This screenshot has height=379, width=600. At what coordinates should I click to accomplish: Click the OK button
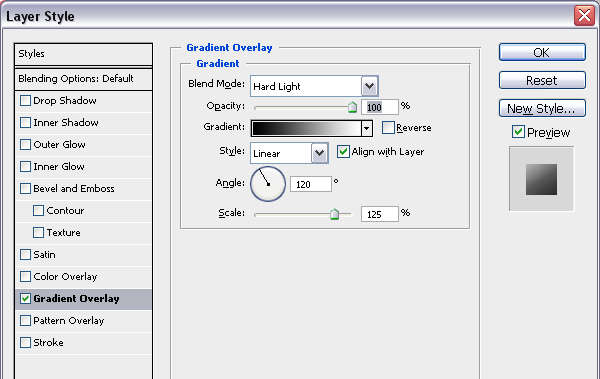(x=542, y=52)
